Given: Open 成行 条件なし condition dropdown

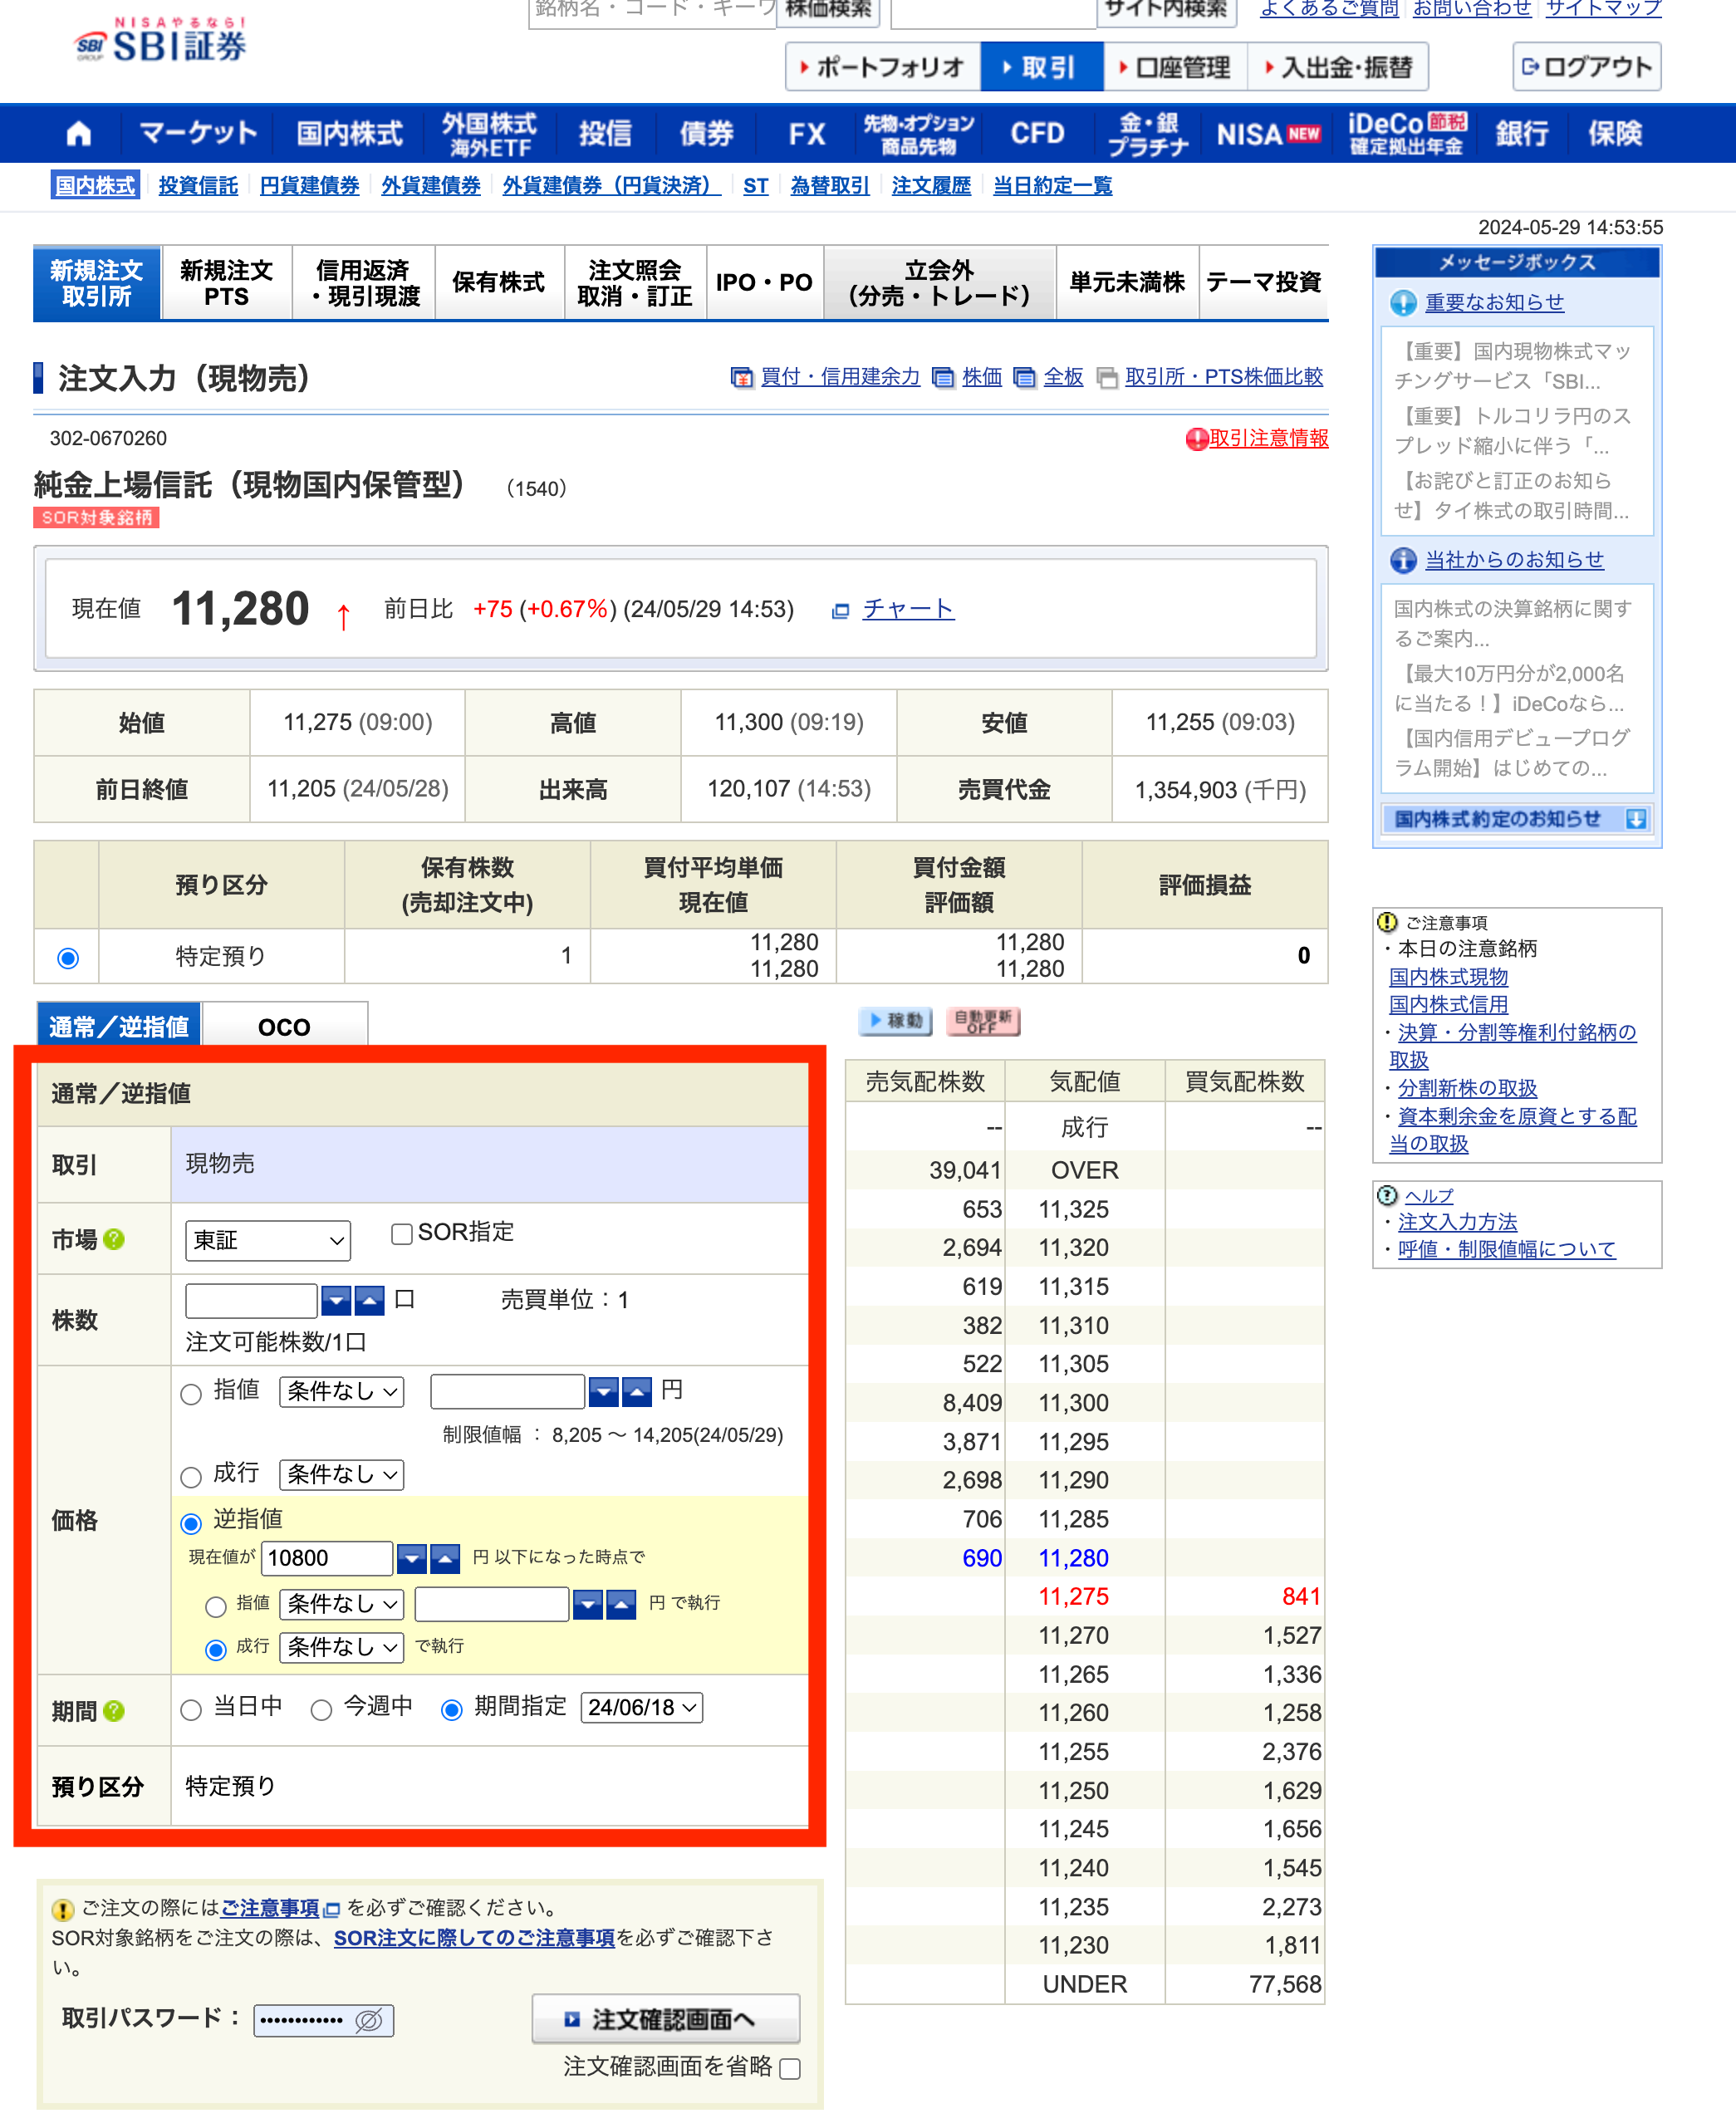Looking at the screenshot, I should click(341, 1474).
